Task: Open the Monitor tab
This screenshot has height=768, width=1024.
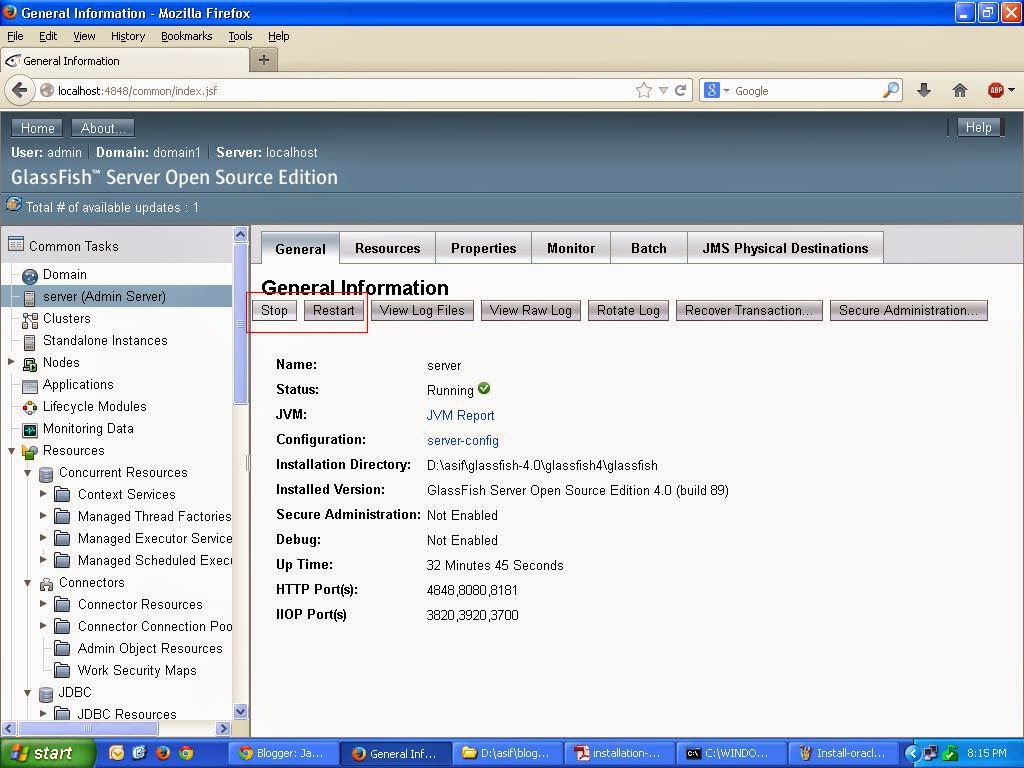Action: pyautogui.click(x=571, y=248)
